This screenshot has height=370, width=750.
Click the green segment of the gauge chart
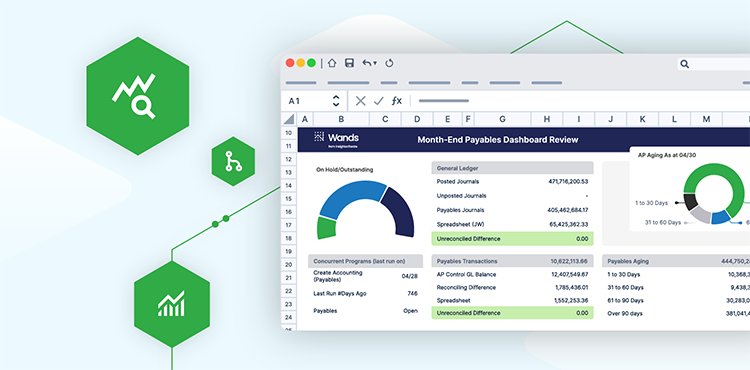point(327,227)
